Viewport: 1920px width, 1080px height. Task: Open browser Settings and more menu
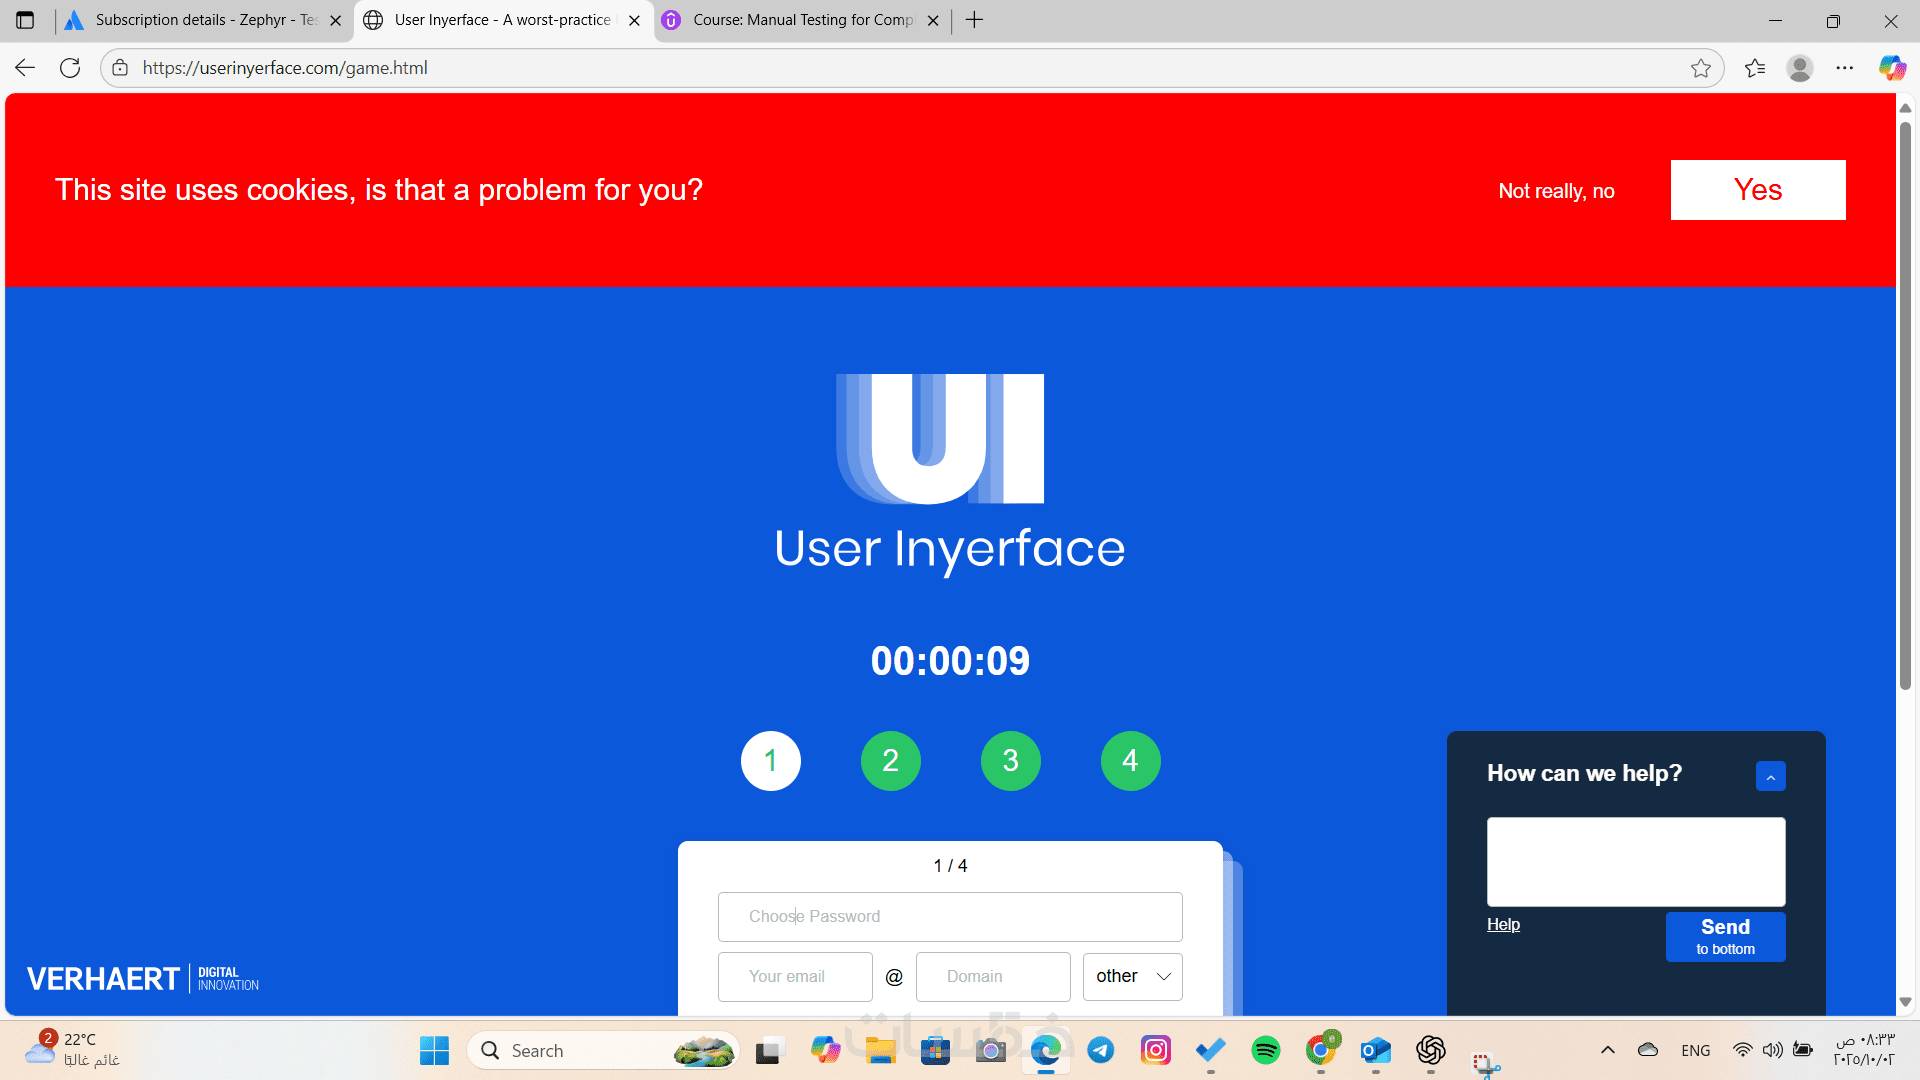click(x=1845, y=68)
